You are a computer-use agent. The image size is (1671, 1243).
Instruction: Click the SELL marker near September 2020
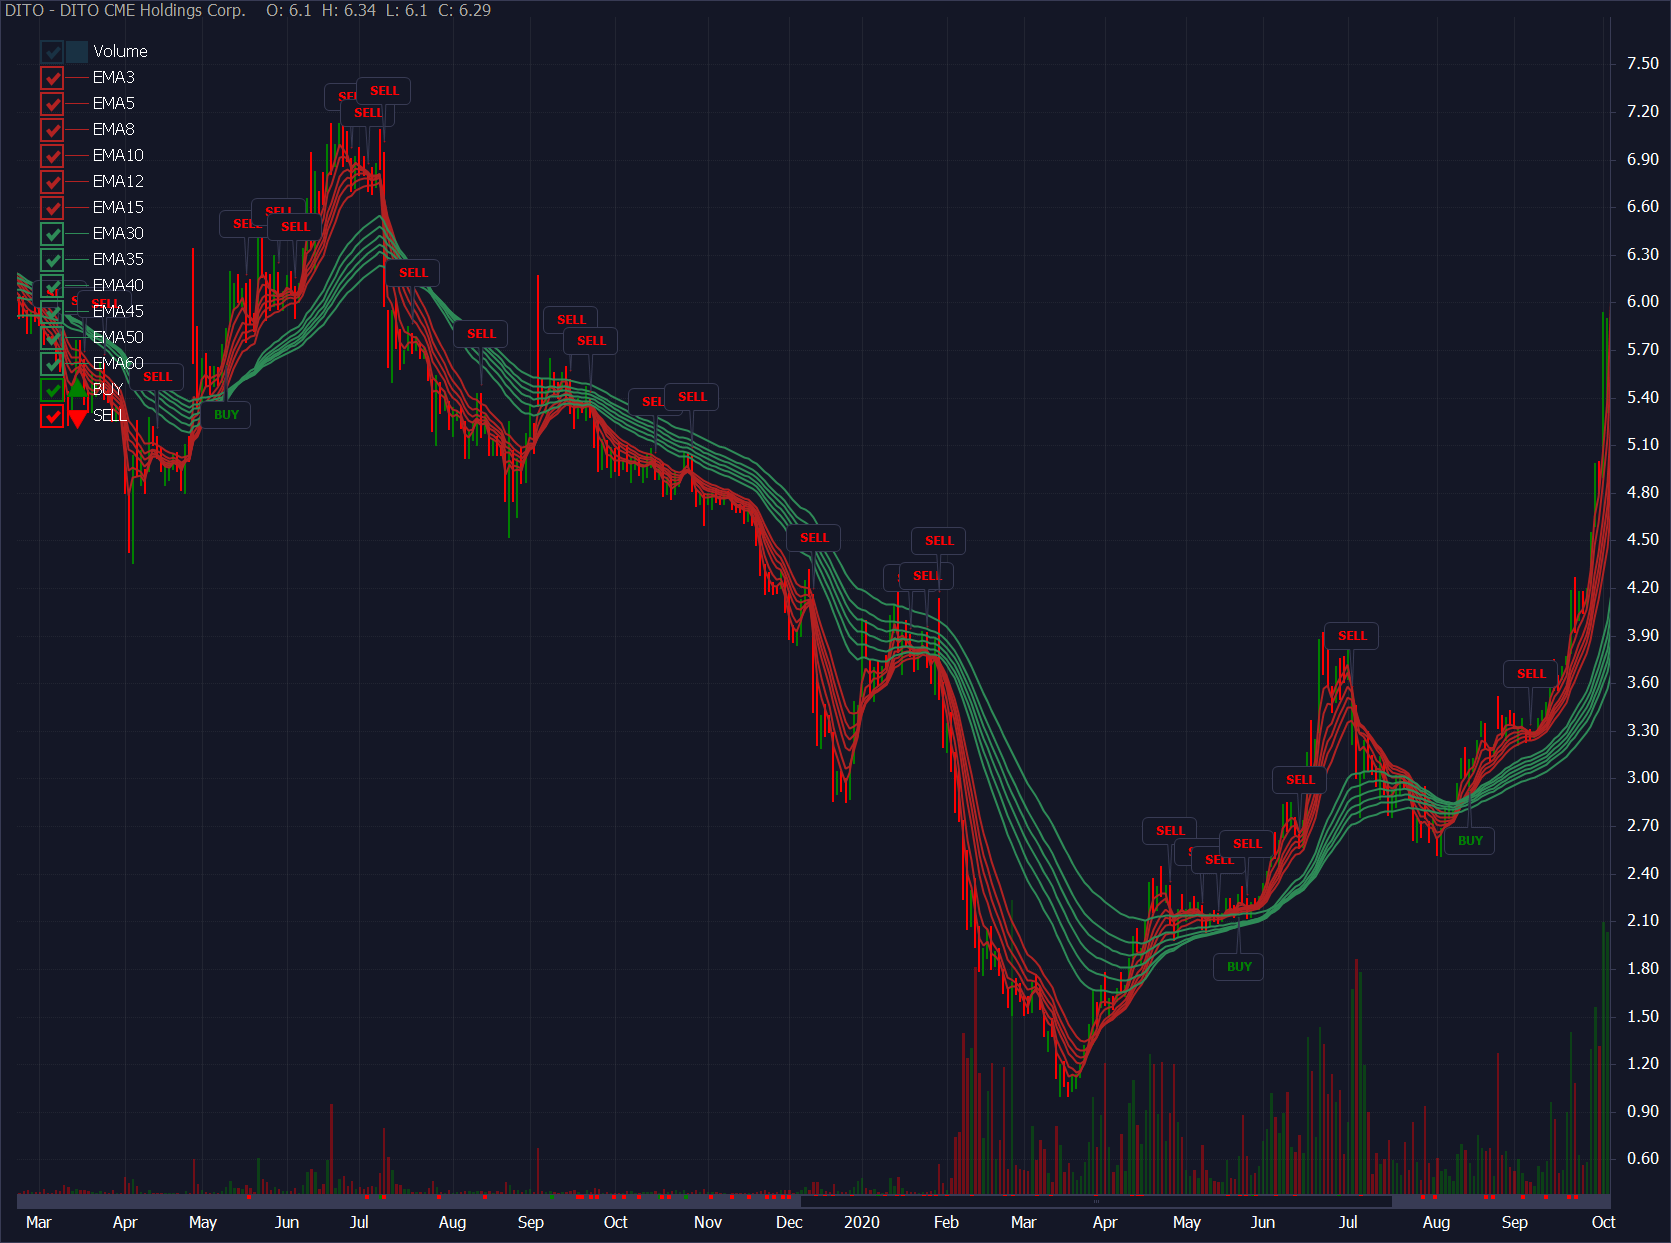tap(1531, 674)
